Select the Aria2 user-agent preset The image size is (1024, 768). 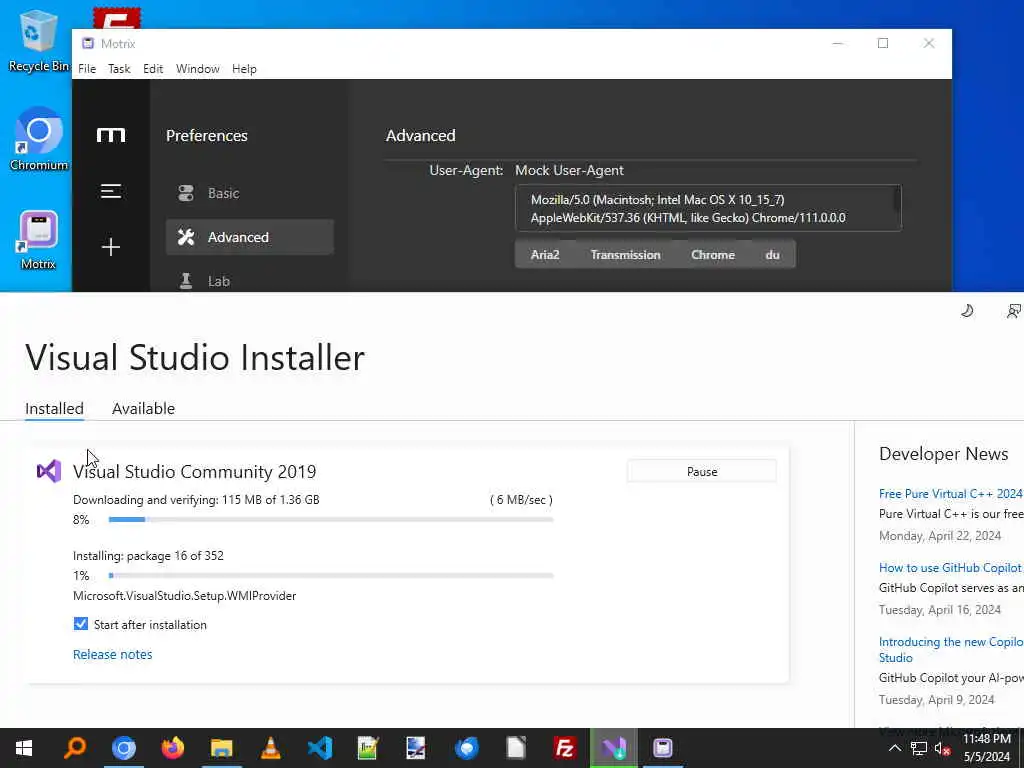[545, 255]
